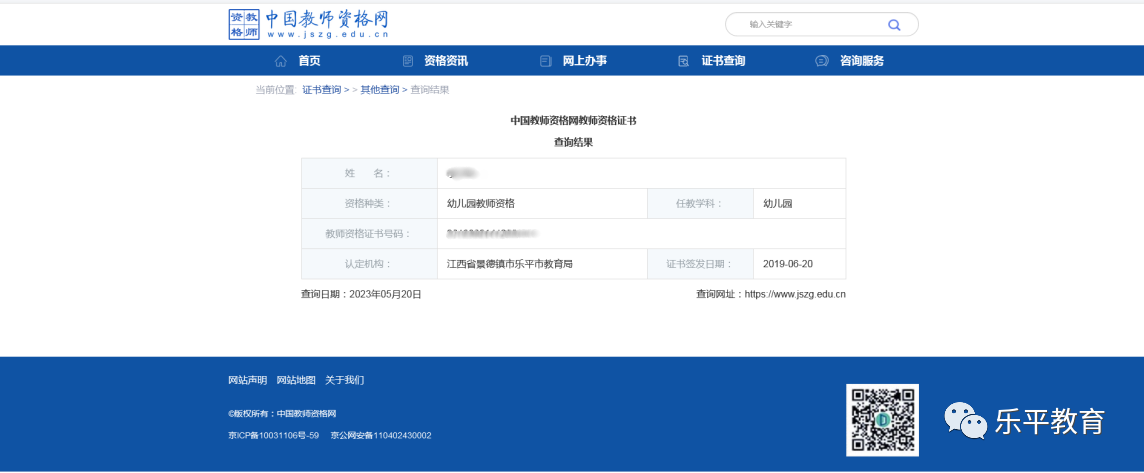Screen dimensions: 1144x473
Task: Open the 证书查询 nav menu item
Action: click(723, 61)
